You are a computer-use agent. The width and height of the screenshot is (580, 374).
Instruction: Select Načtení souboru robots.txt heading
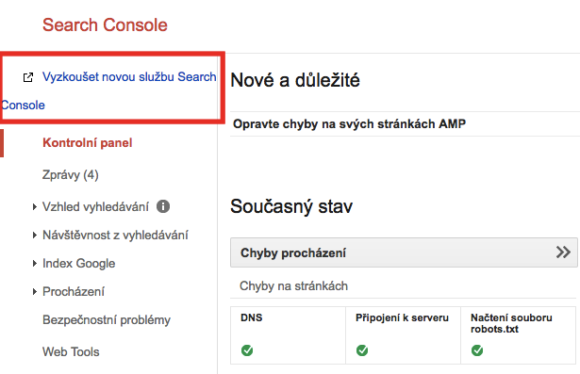pyautogui.click(x=511, y=323)
